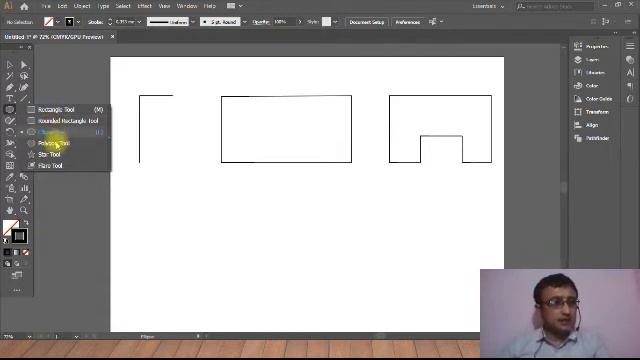Viewport: 640px width, 360px height.
Task: Select the Width tool
Action: point(10,143)
